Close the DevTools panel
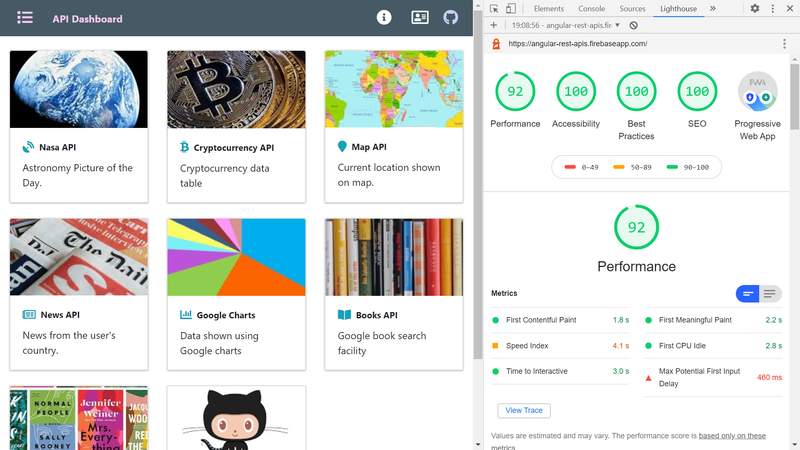Screen dimensions: 800x450 (790, 8)
